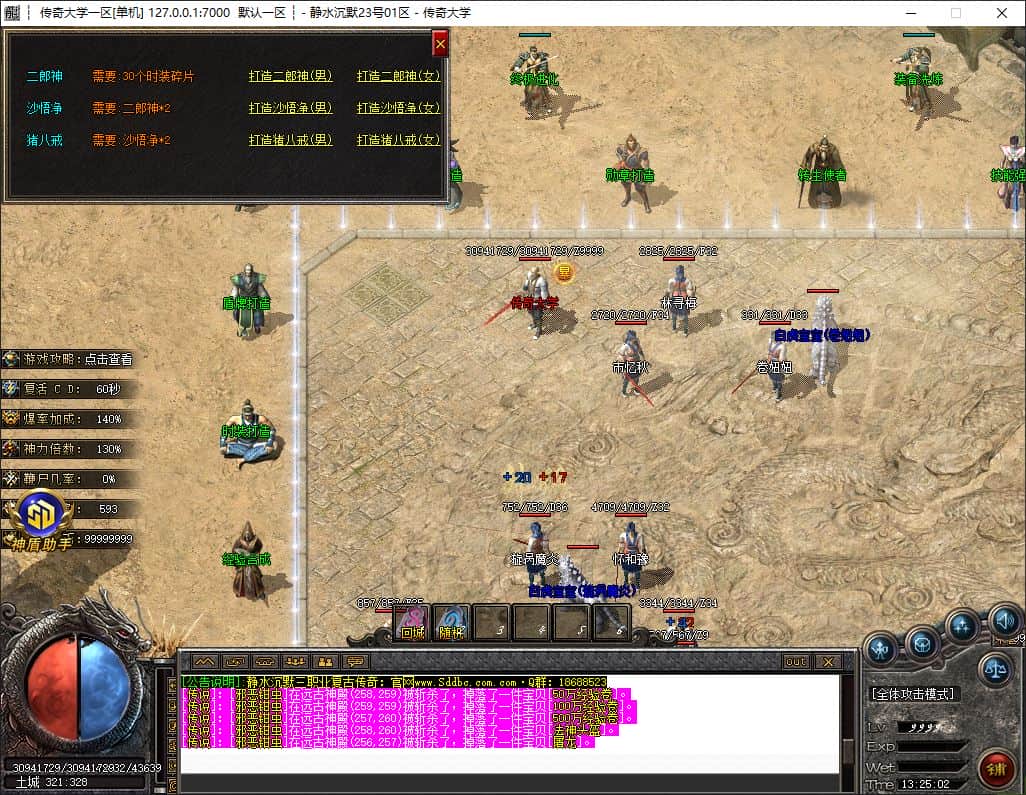The height and width of the screenshot is (795, 1026).
Task: Click the red round shop button
Action: 997,769
